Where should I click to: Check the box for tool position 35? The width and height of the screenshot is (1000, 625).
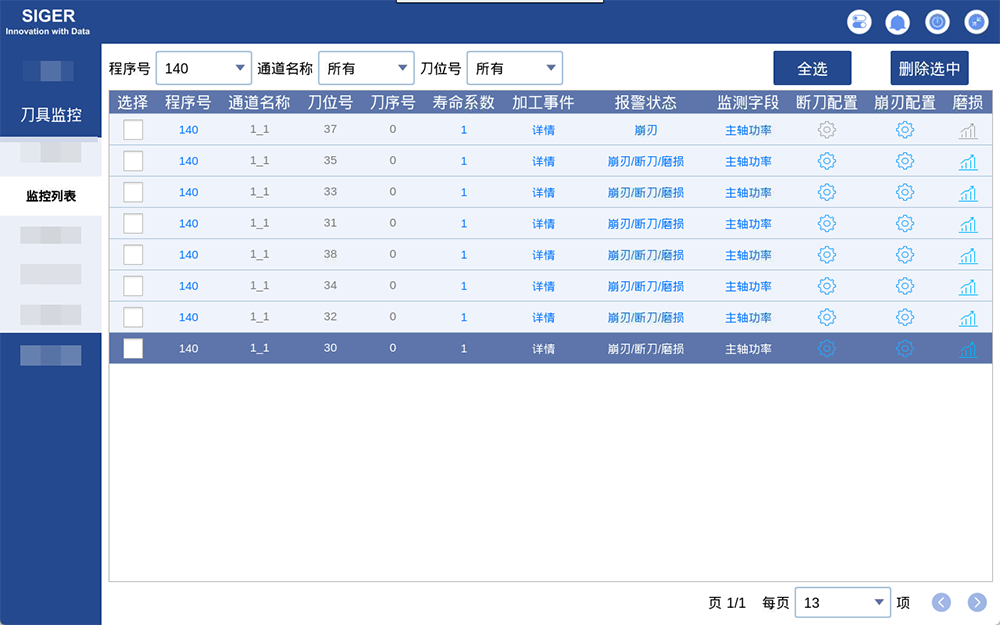tap(133, 161)
